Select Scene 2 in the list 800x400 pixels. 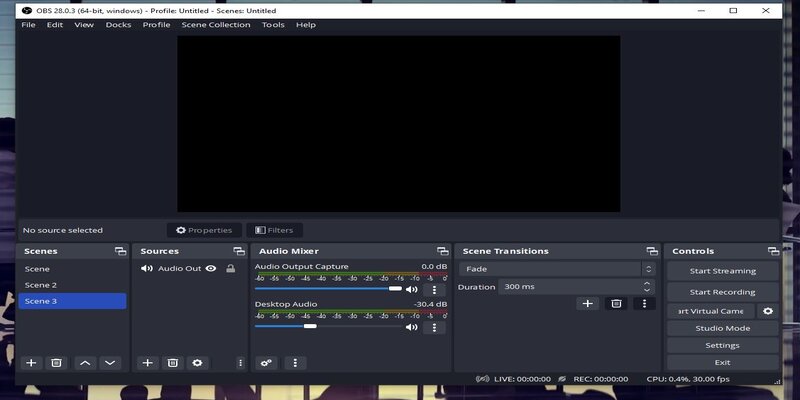click(72, 285)
